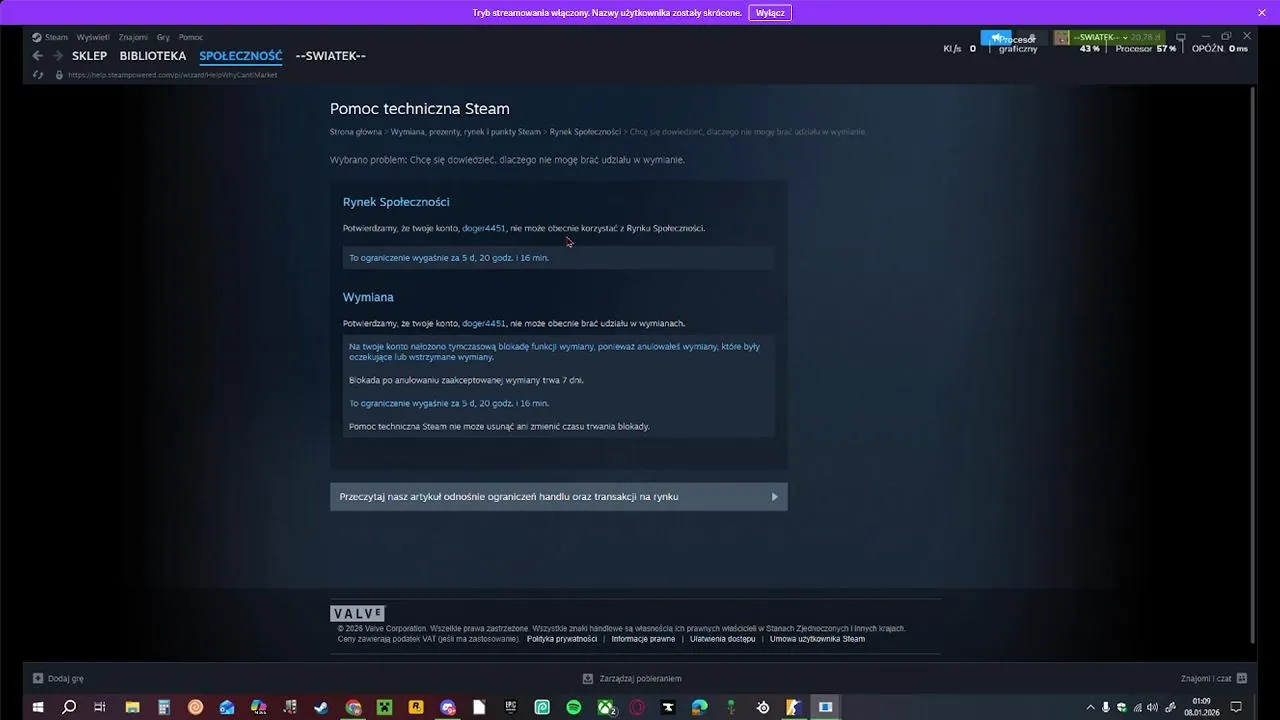Open File Explorer from taskbar
Image resolution: width=1280 pixels, height=720 pixels.
pyautogui.click(x=132, y=707)
